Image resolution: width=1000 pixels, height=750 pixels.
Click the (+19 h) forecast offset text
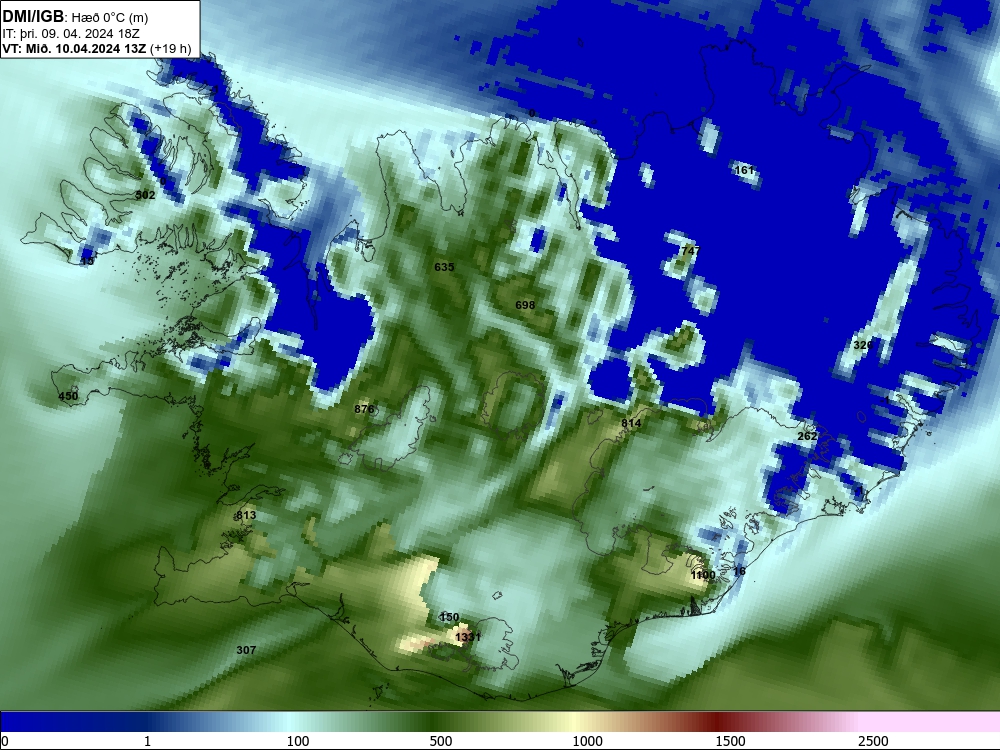point(170,49)
